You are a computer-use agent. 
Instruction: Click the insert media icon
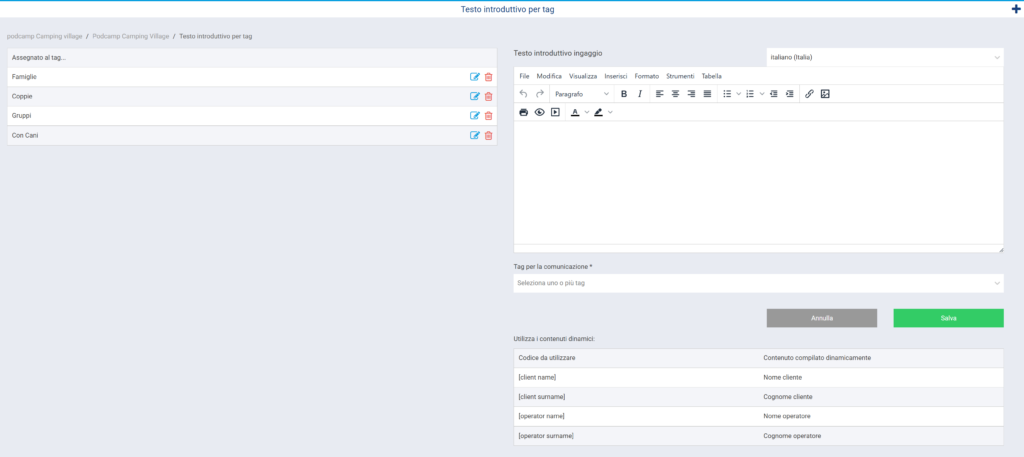(555, 112)
